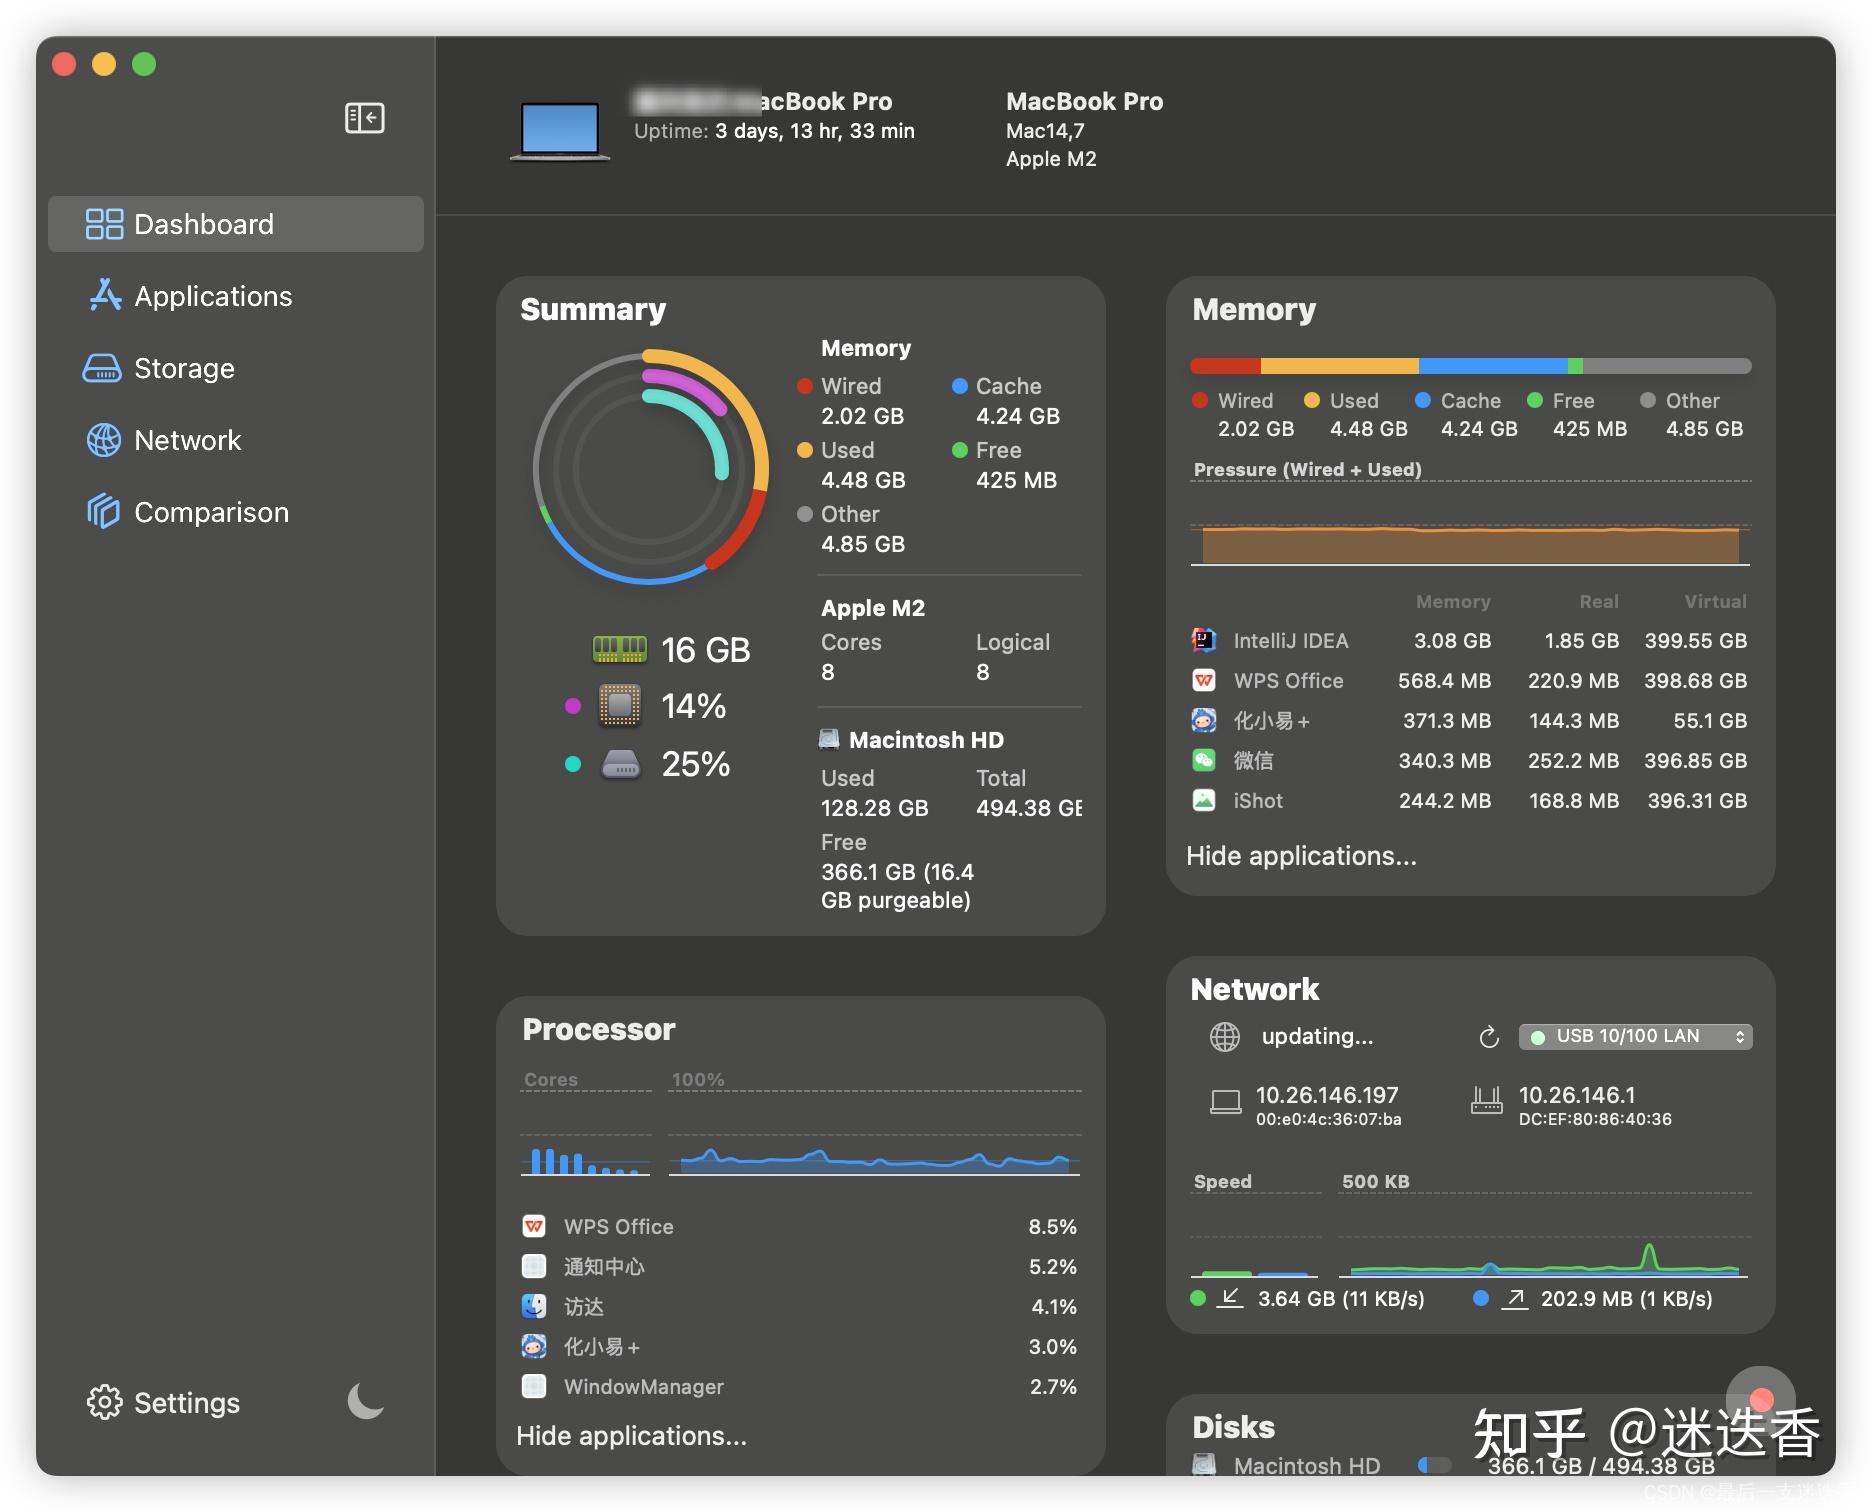
Task: Switch to the Applications section
Action: pos(213,296)
